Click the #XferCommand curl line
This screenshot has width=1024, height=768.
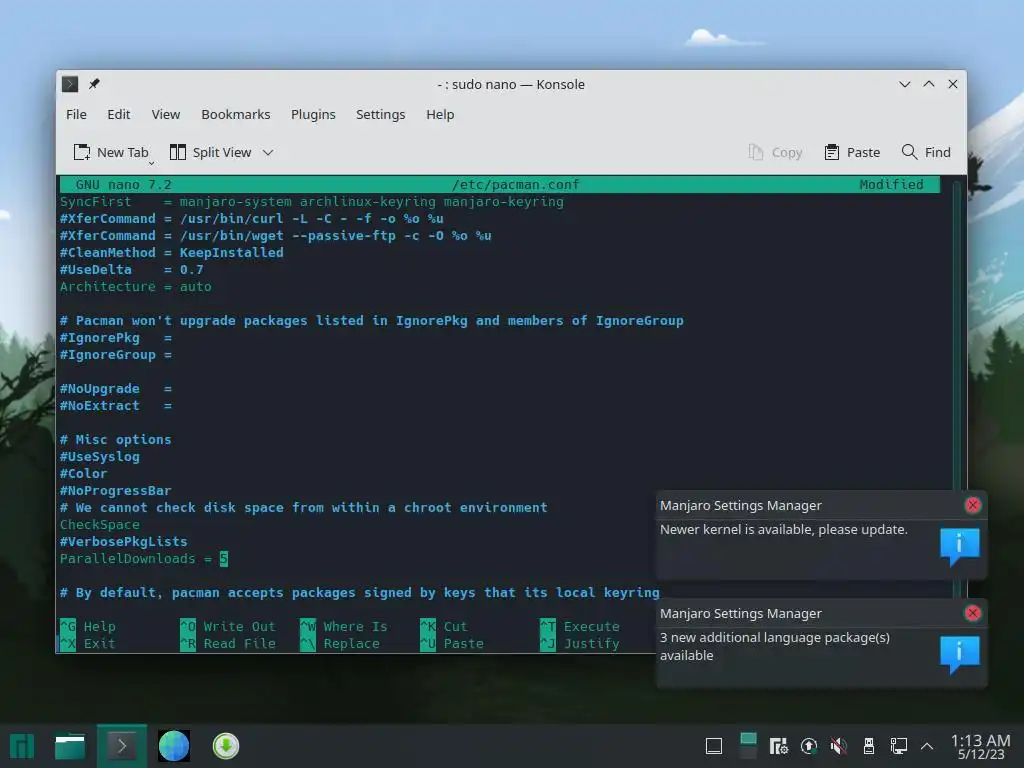(251, 219)
